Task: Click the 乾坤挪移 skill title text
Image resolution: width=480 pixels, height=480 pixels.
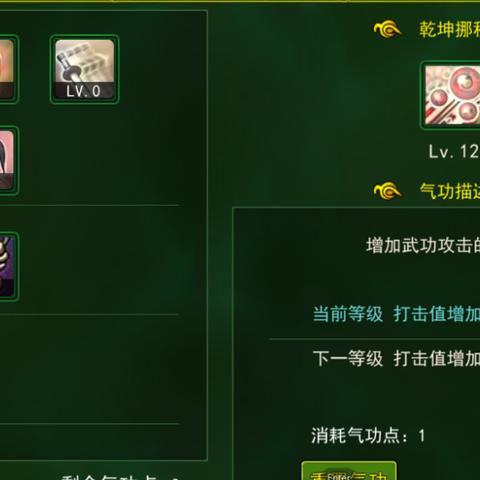Action: [x=449, y=29]
